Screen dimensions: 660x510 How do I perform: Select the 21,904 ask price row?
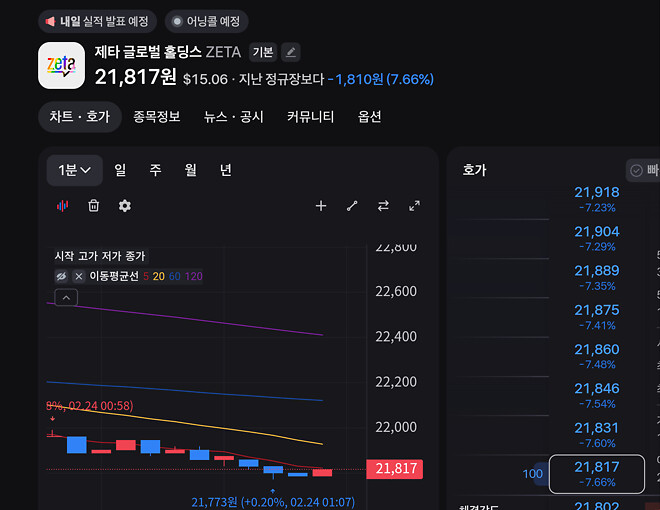coord(597,238)
